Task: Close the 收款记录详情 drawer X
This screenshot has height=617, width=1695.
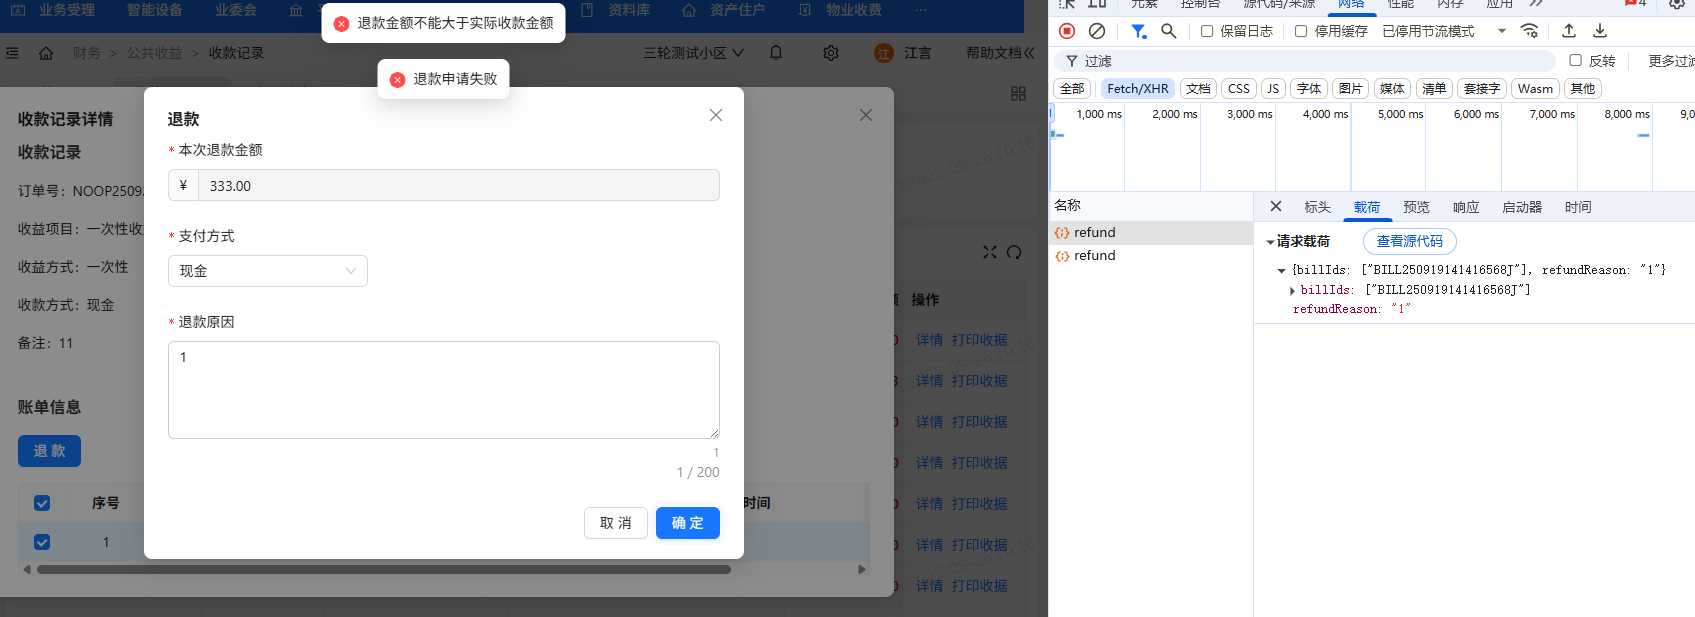Action: pyautogui.click(x=866, y=115)
